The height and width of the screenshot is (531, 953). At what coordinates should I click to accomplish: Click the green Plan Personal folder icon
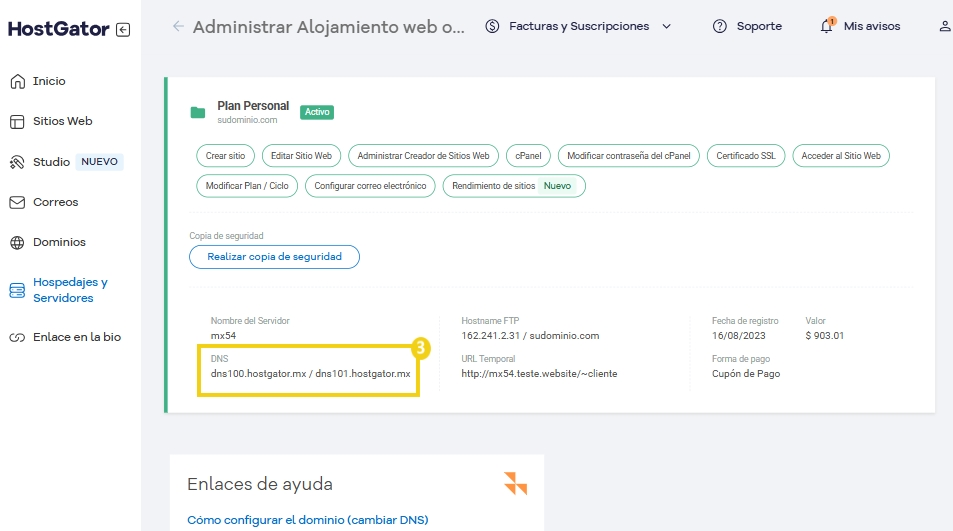pos(198,112)
